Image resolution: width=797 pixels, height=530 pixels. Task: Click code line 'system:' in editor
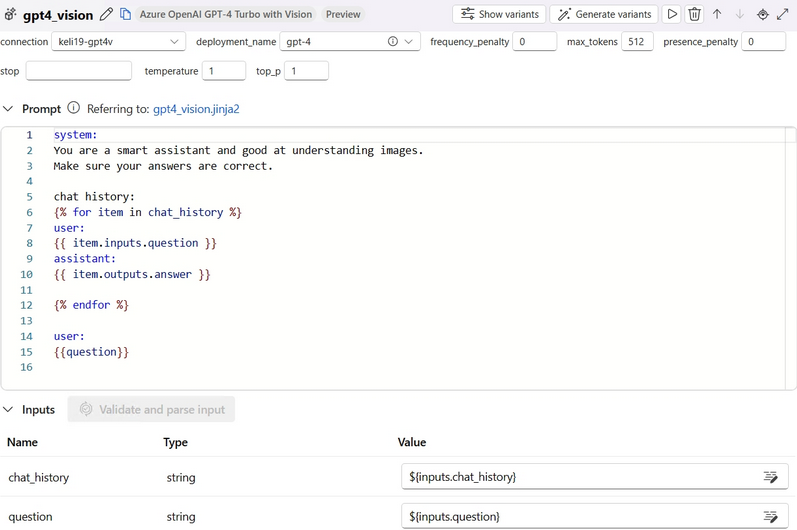(75, 135)
